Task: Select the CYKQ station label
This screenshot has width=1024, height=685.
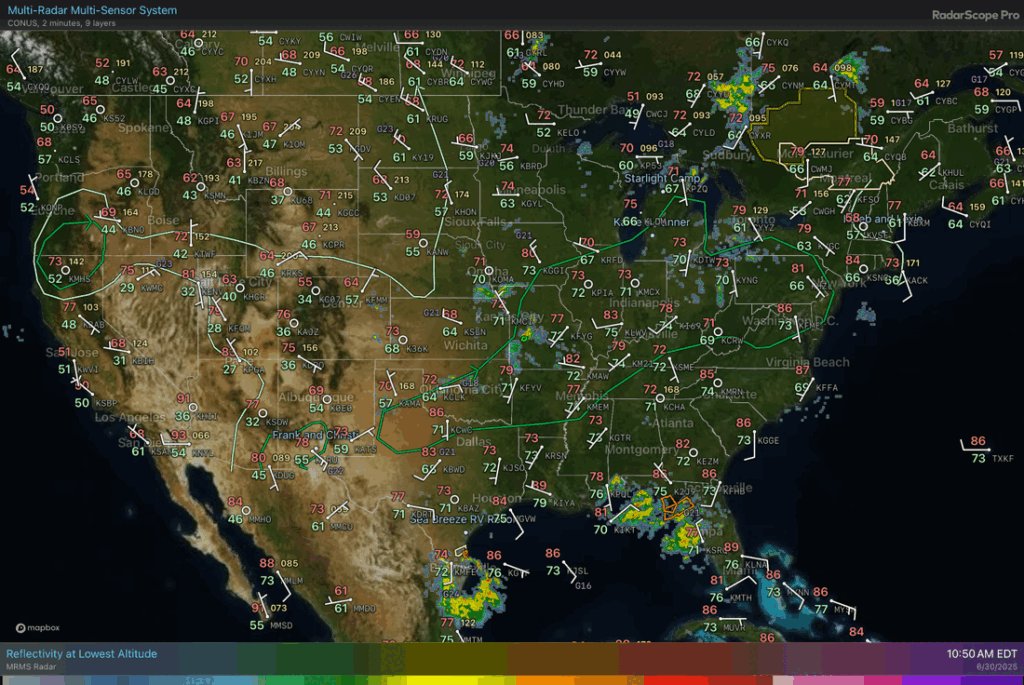Action: (x=777, y=42)
